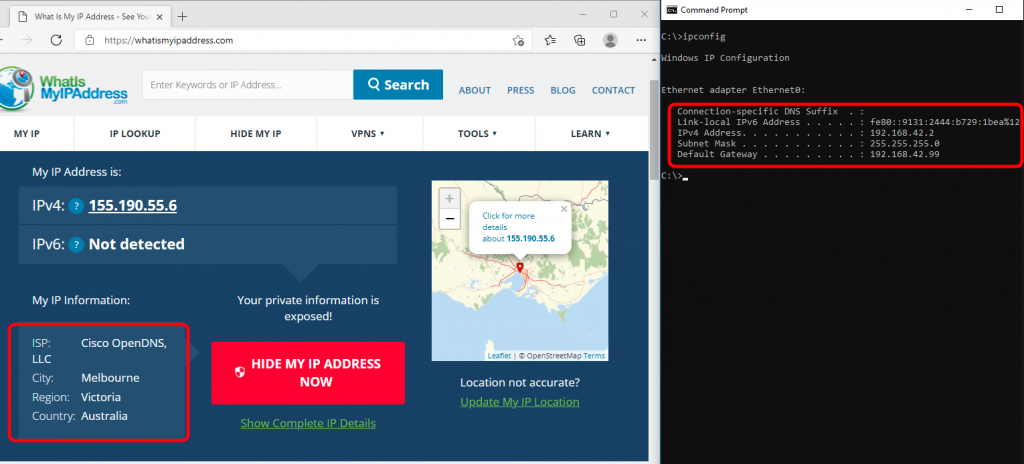The image size is (1024, 464).
Task: Open the Collections icon in Edge
Action: (x=579, y=41)
